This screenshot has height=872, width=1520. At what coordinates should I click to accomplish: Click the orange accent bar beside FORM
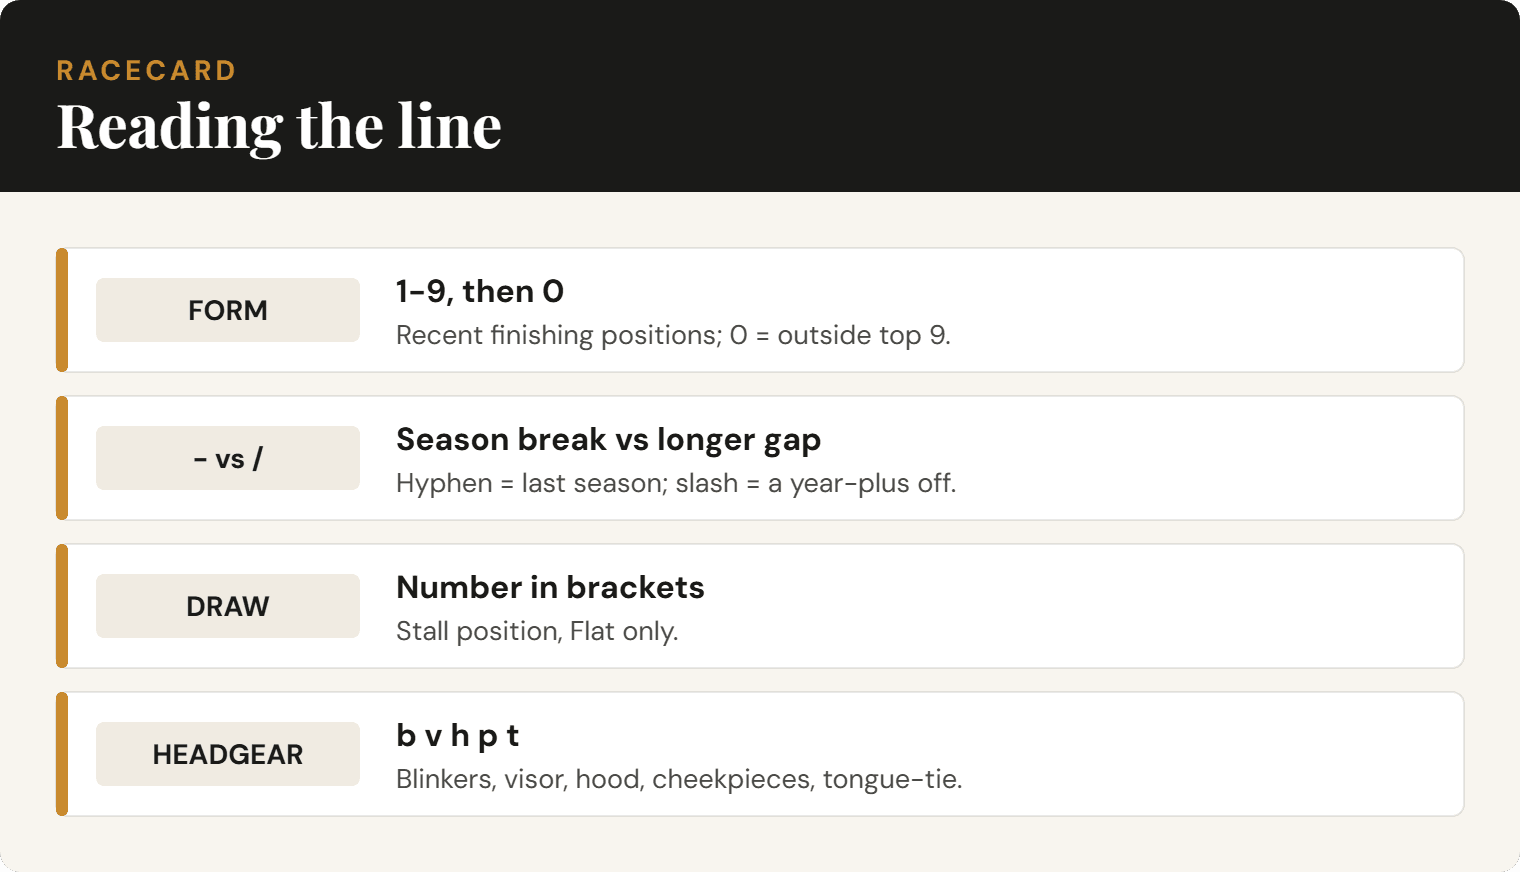pyautogui.click(x=62, y=310)
